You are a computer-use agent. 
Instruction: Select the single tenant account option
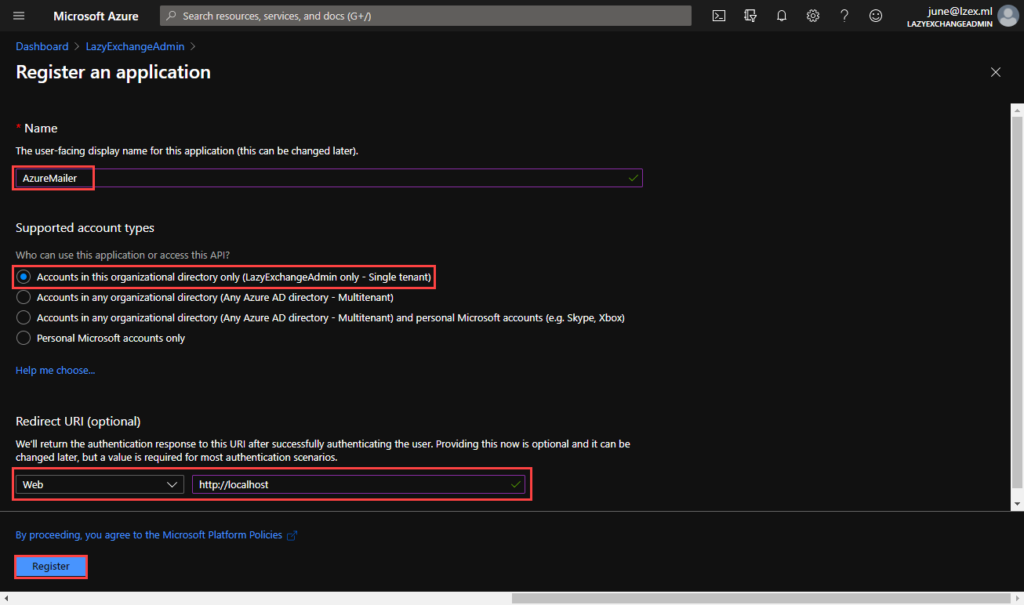(24, 277)
